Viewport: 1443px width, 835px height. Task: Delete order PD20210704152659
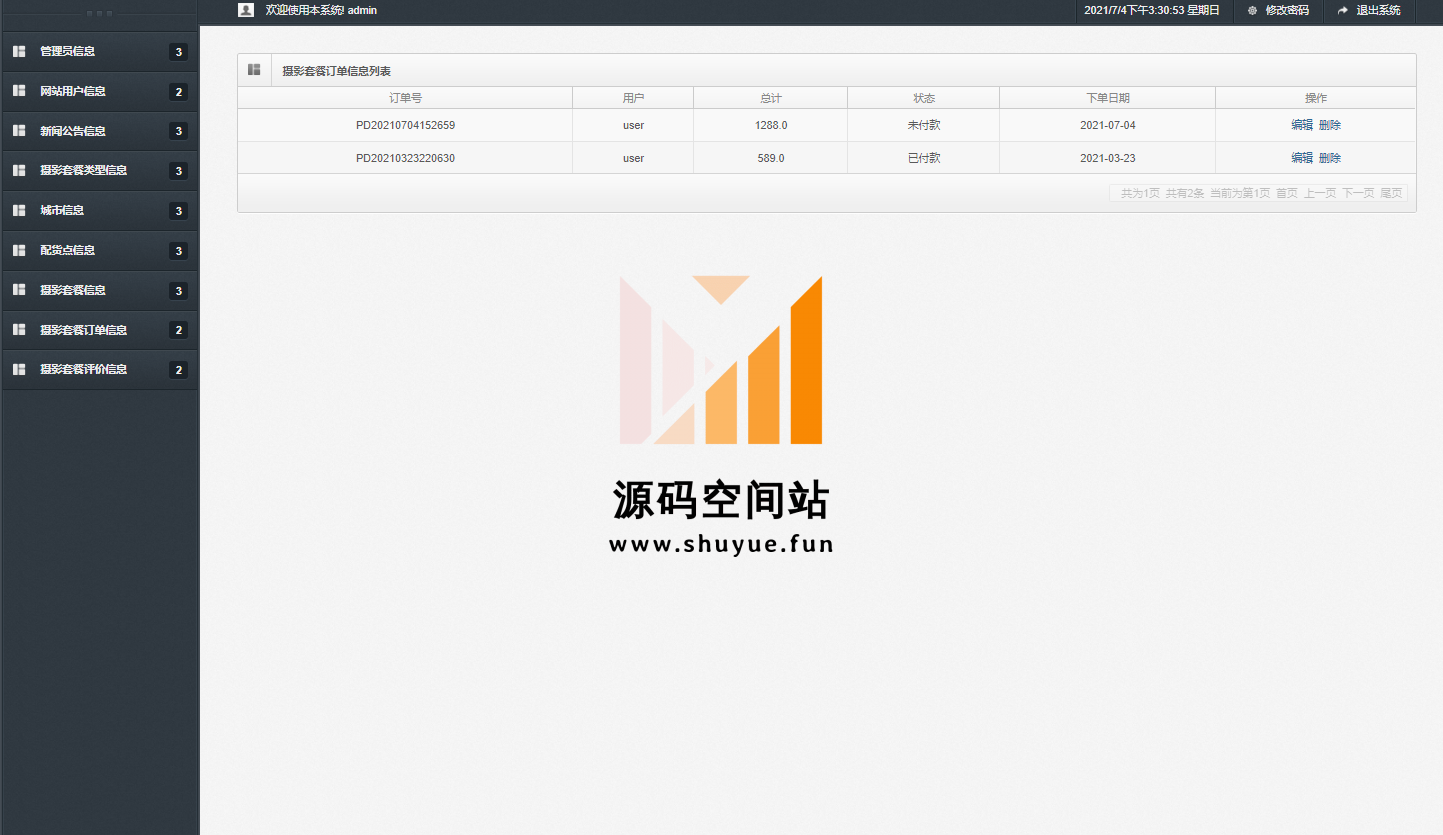point(1329,125)
